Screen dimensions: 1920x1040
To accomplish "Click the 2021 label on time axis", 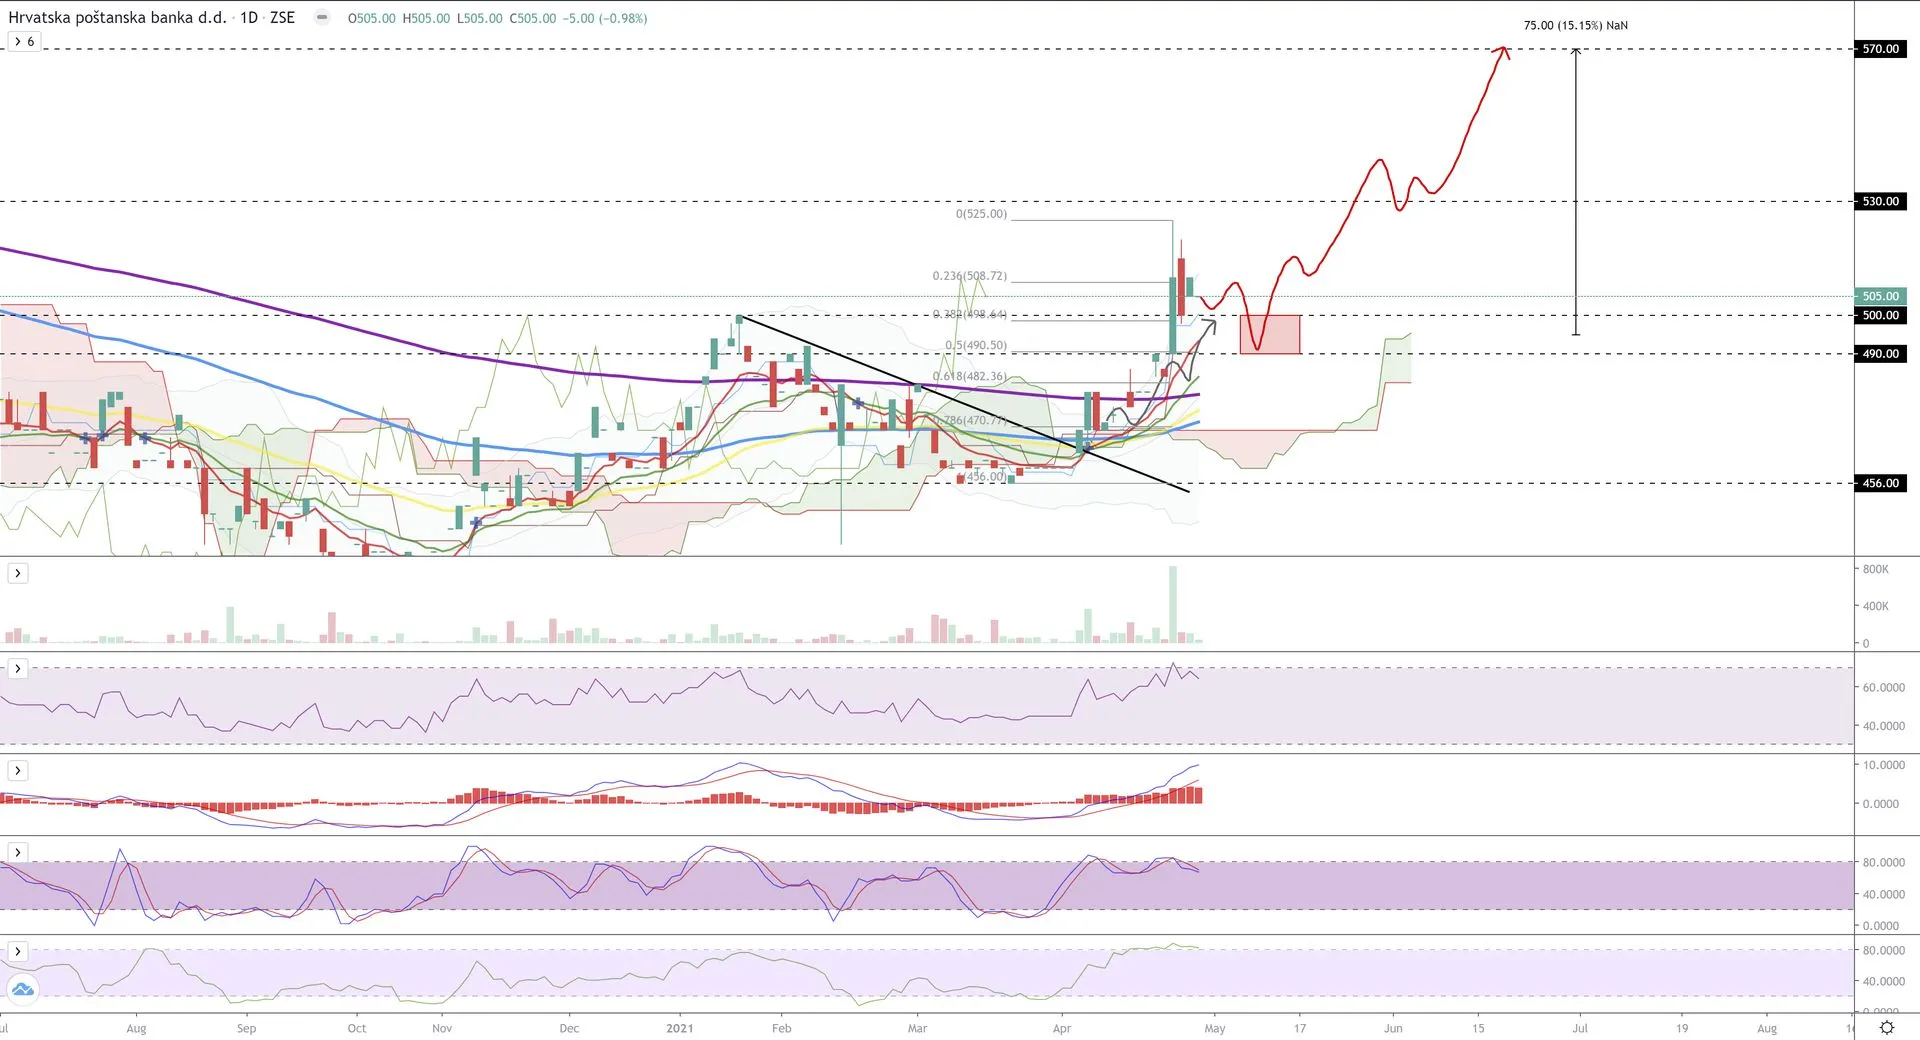I will [x=679, y=1028].
